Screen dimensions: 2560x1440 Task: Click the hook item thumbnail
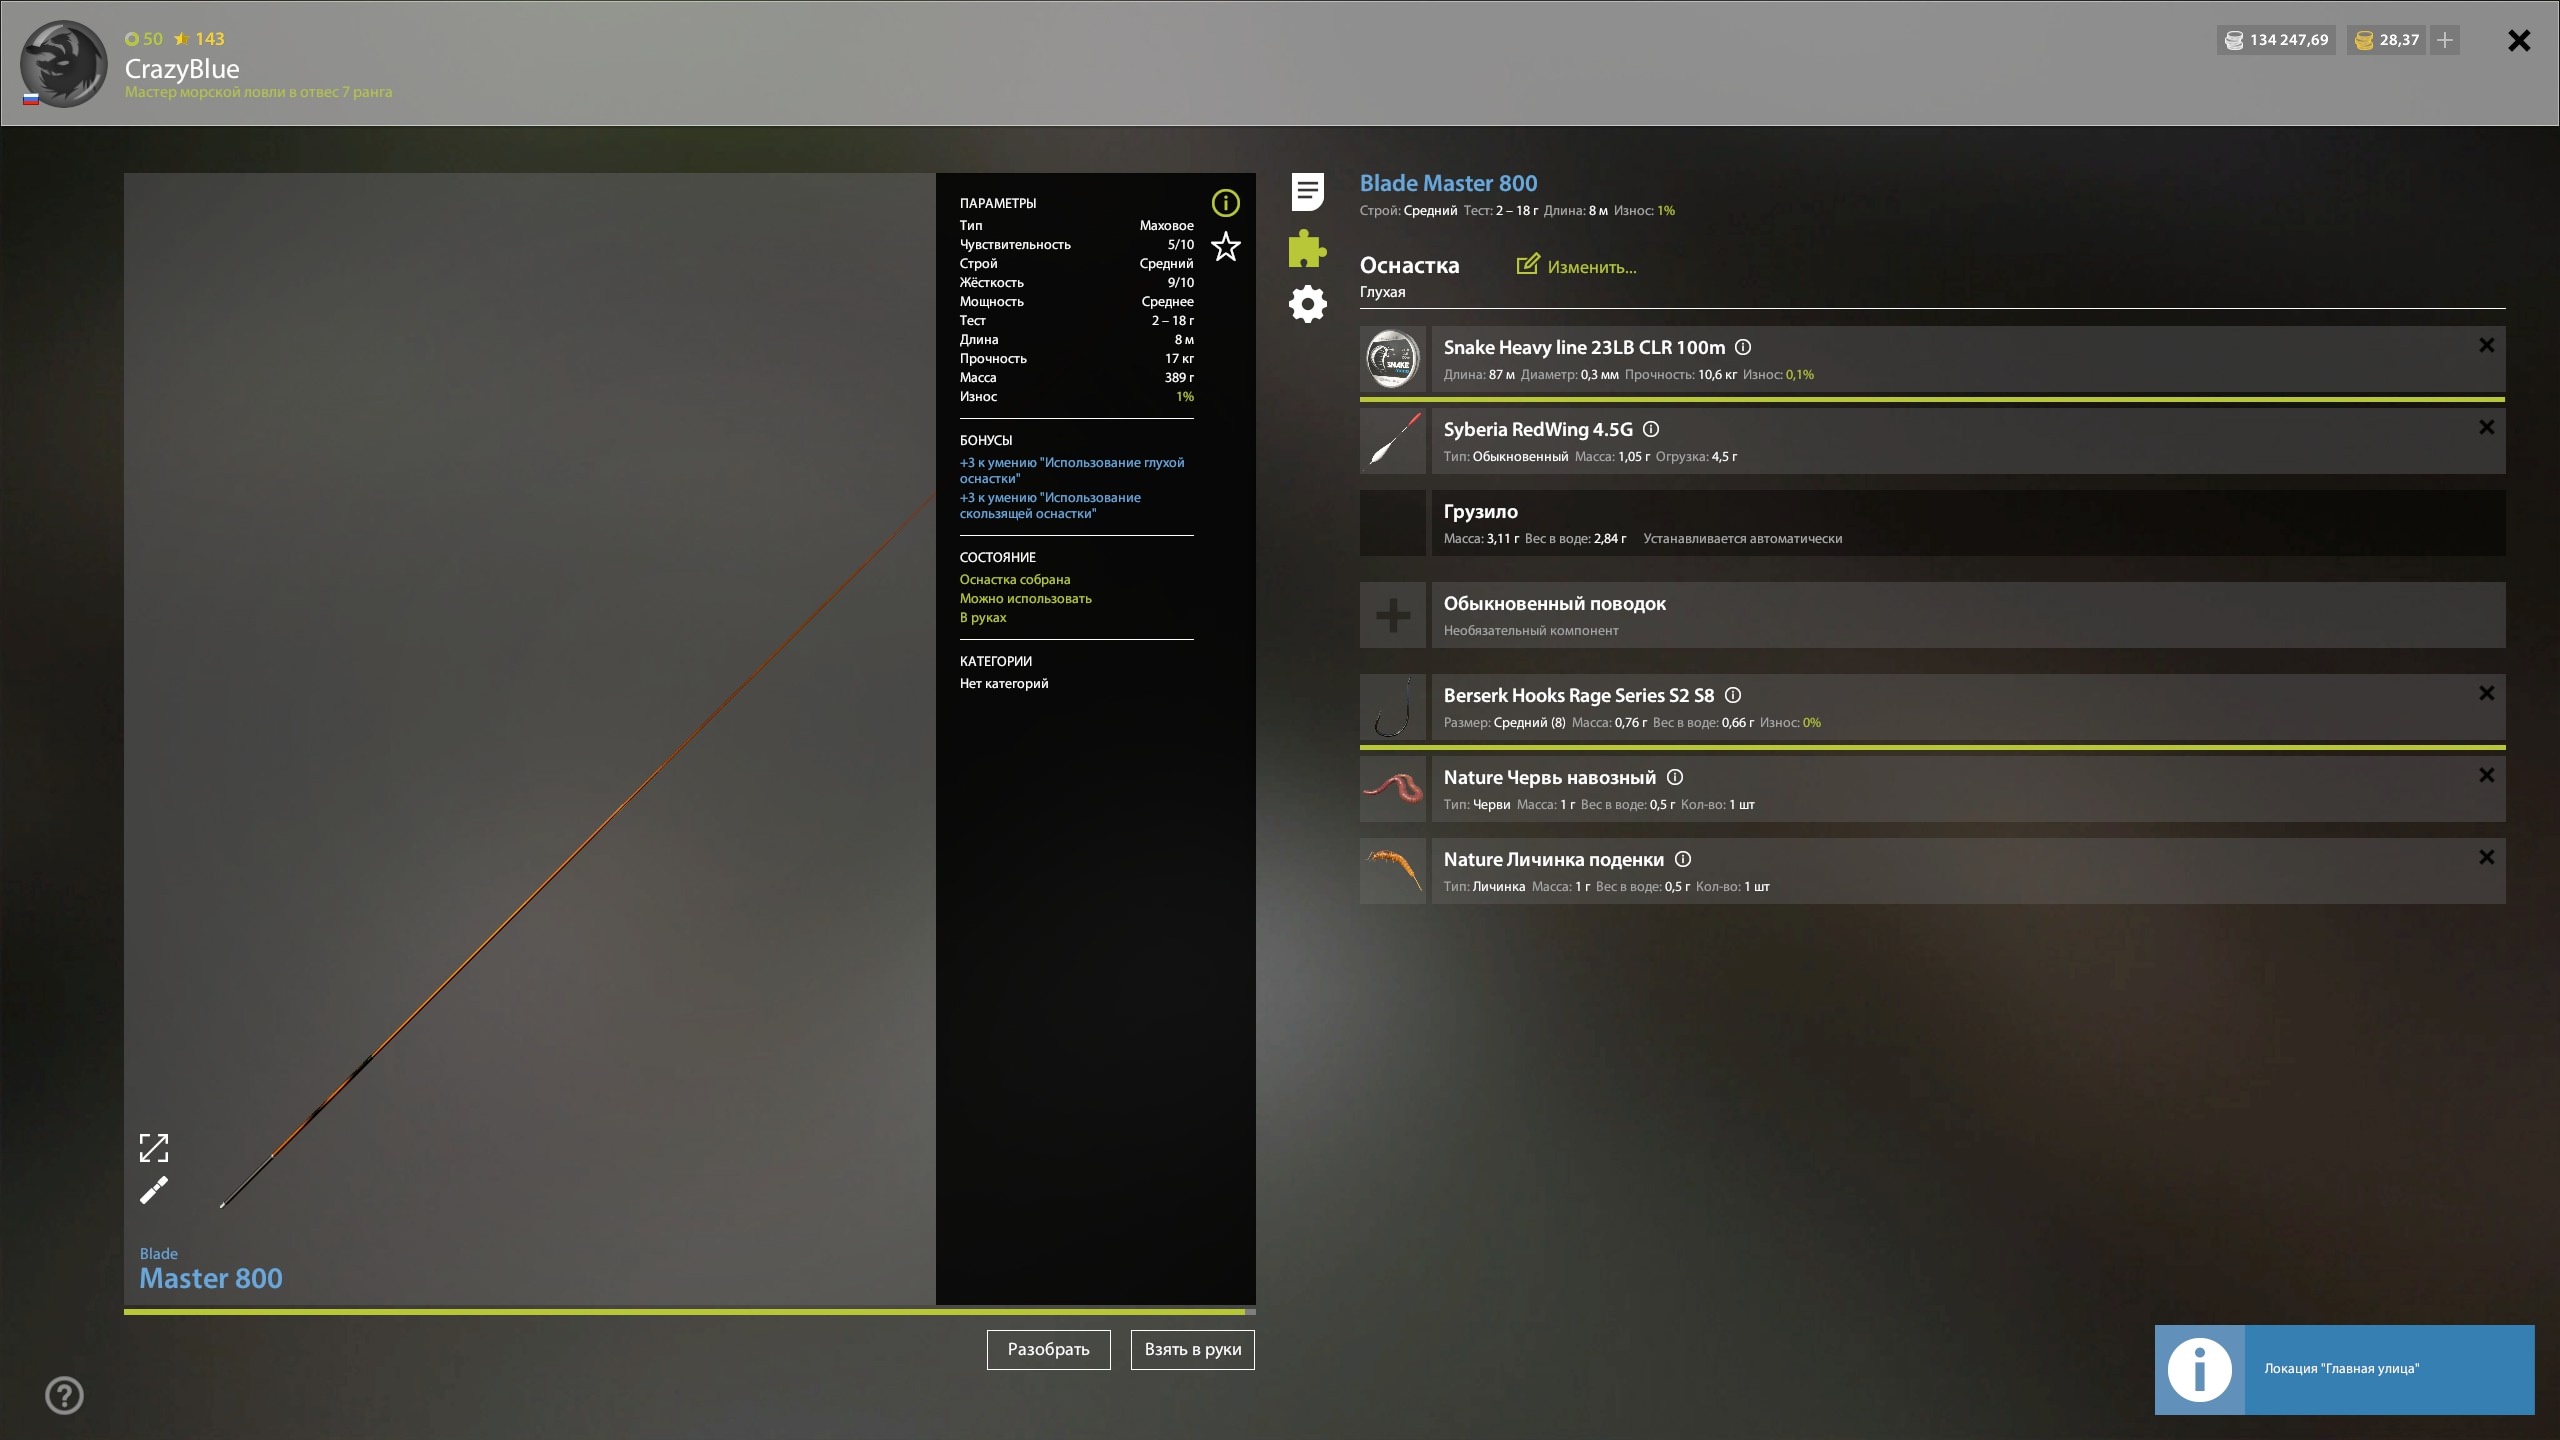tap(1392, 707)
